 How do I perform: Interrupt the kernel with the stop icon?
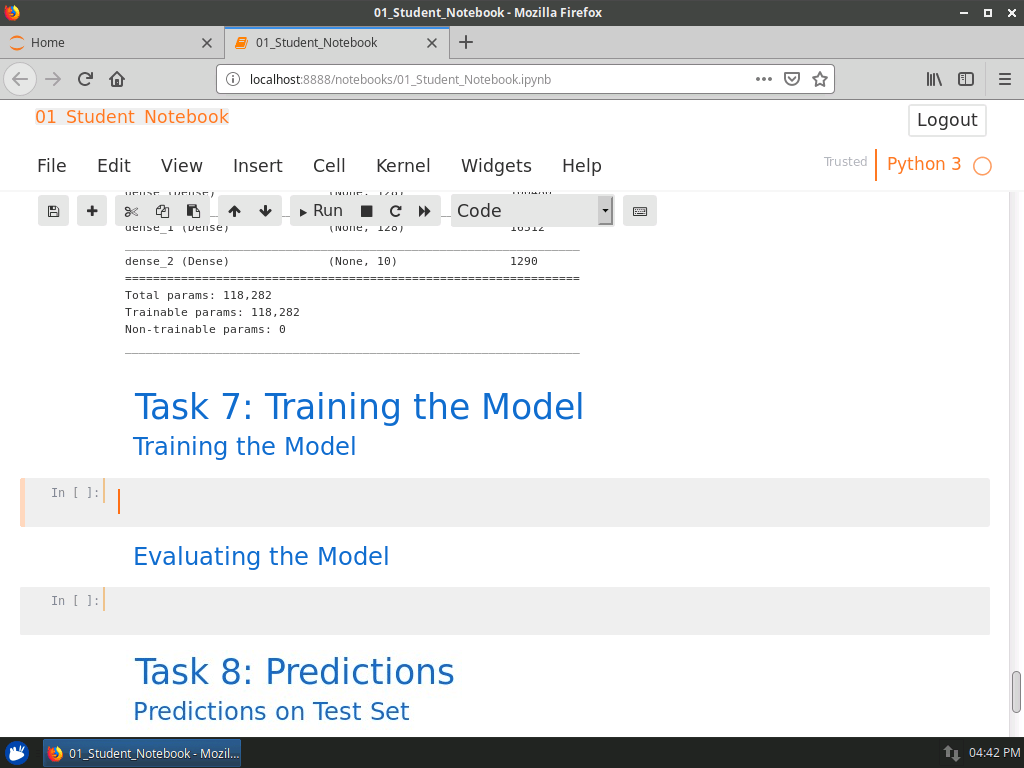(x=366, y=211)
